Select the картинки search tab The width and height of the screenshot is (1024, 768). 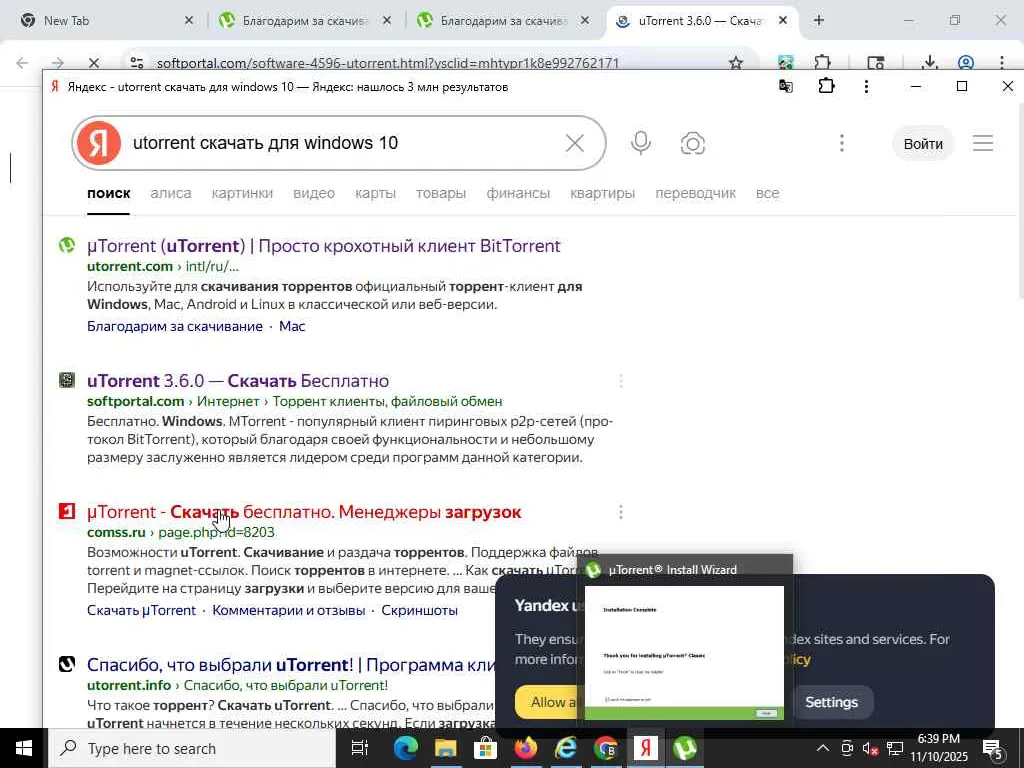tap(242, 193)
